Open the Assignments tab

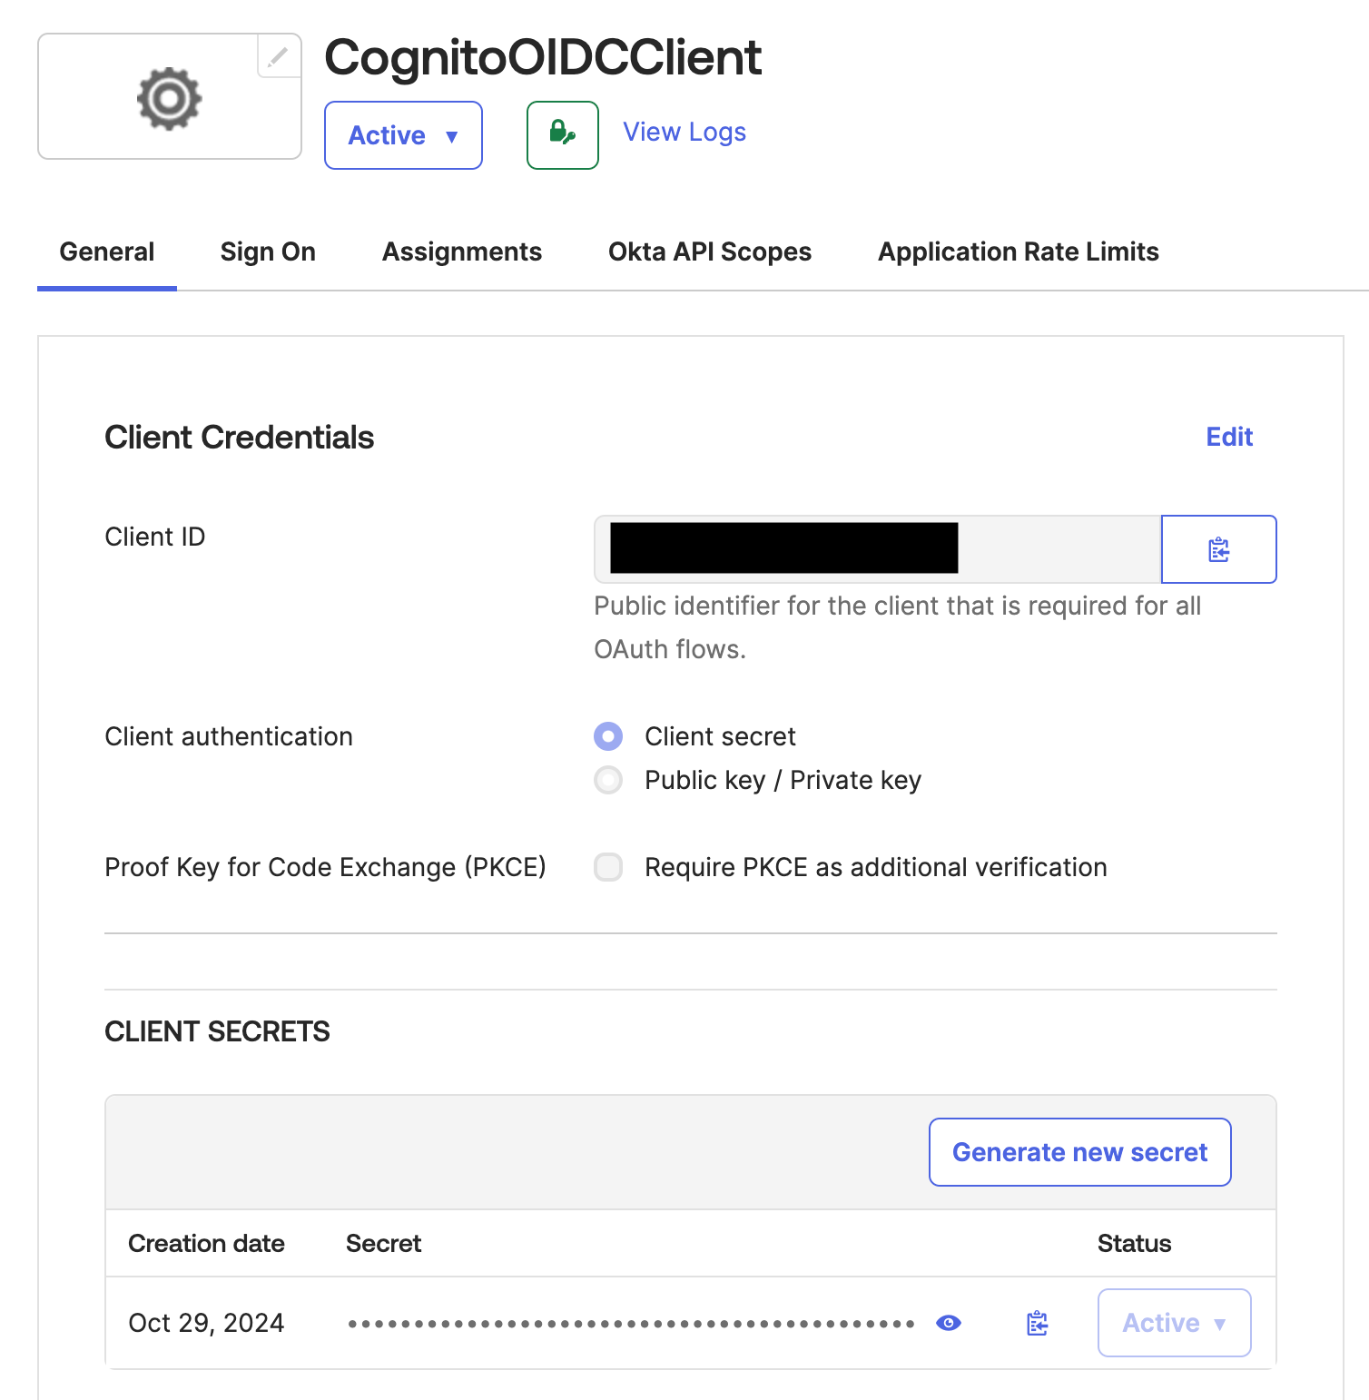tap(462, 252)
